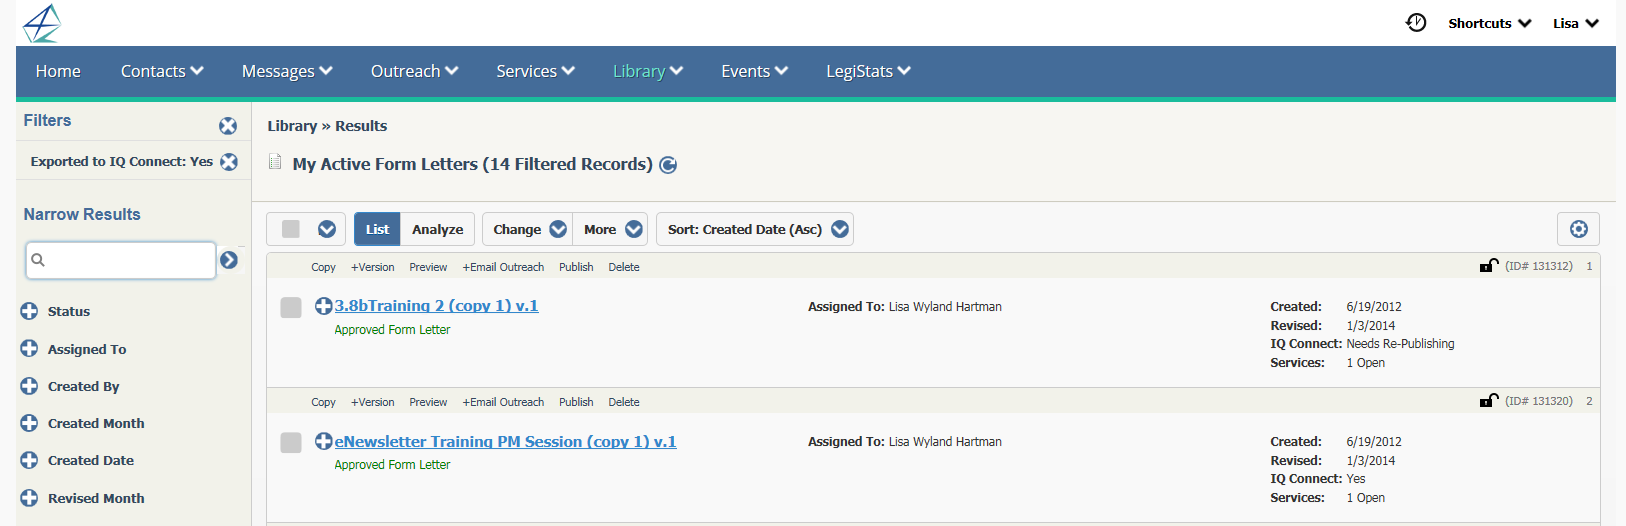Open eNewsletter Training PM Session link
The height and width of the screenshot is (526, 1626).
pyautogui.click(x=505, y=441)
